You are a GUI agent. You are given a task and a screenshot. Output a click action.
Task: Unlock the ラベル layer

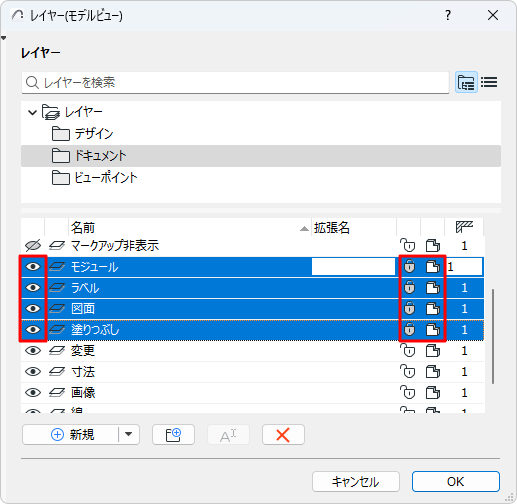tap(409, 288)
